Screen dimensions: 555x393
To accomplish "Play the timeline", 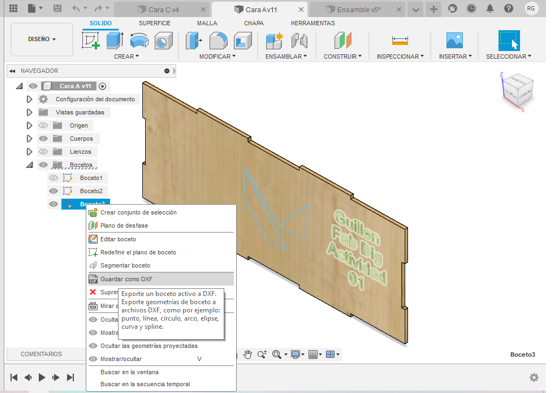I will tap(42, 377).
